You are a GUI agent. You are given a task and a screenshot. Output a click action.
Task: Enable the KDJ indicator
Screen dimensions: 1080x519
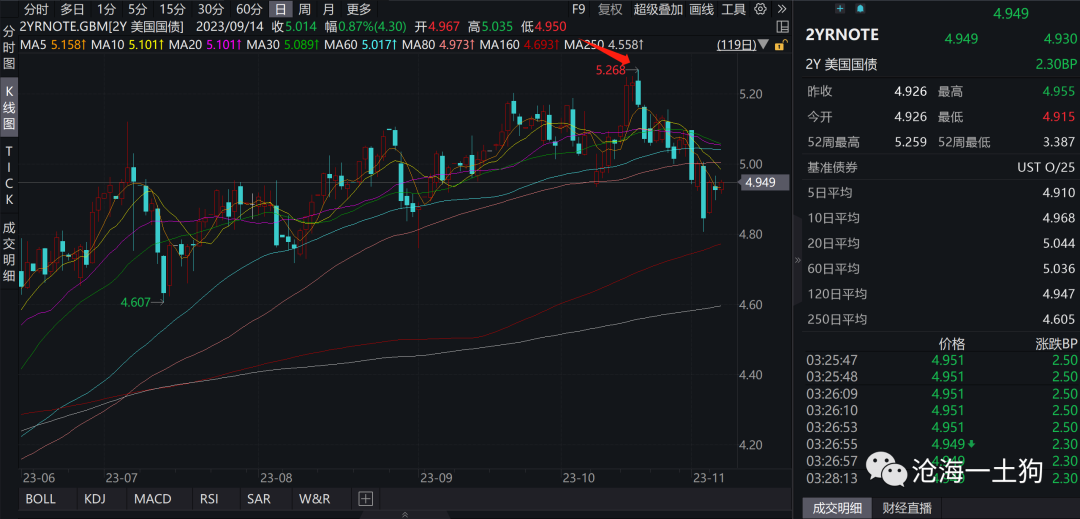point(94,498)
